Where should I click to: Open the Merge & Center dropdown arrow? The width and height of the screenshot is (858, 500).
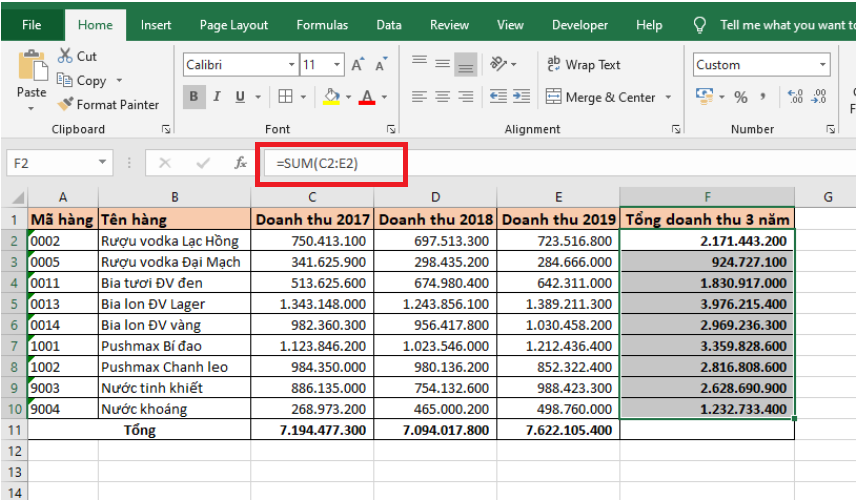tap(668, 97)
